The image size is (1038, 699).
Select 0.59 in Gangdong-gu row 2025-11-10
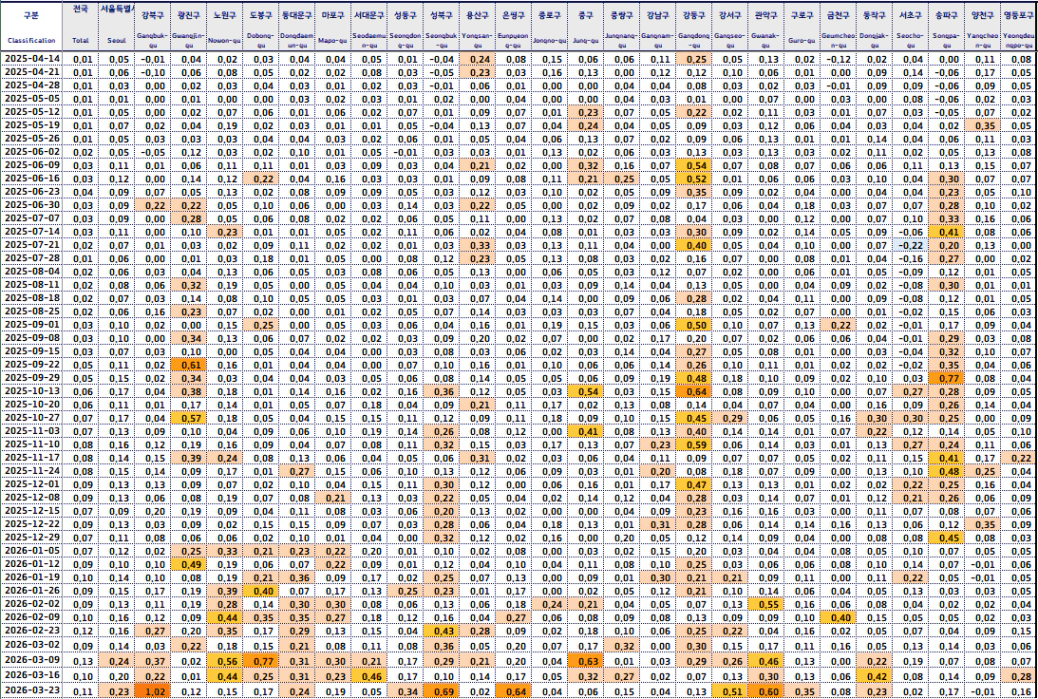point(692,444)
